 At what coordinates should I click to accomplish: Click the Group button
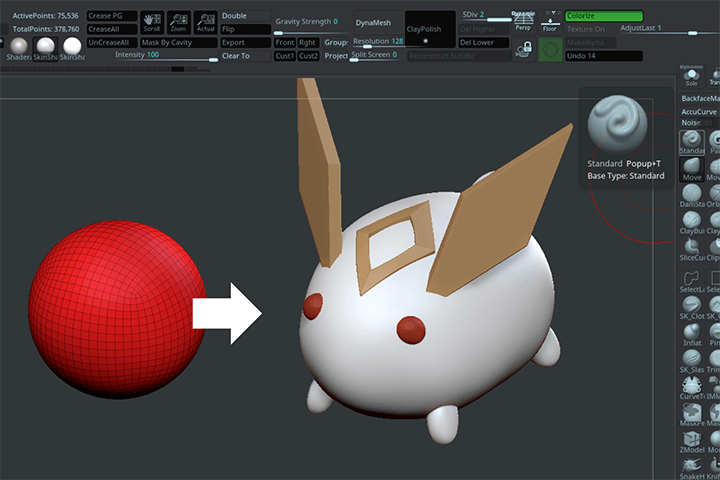(x=336, y=42)
